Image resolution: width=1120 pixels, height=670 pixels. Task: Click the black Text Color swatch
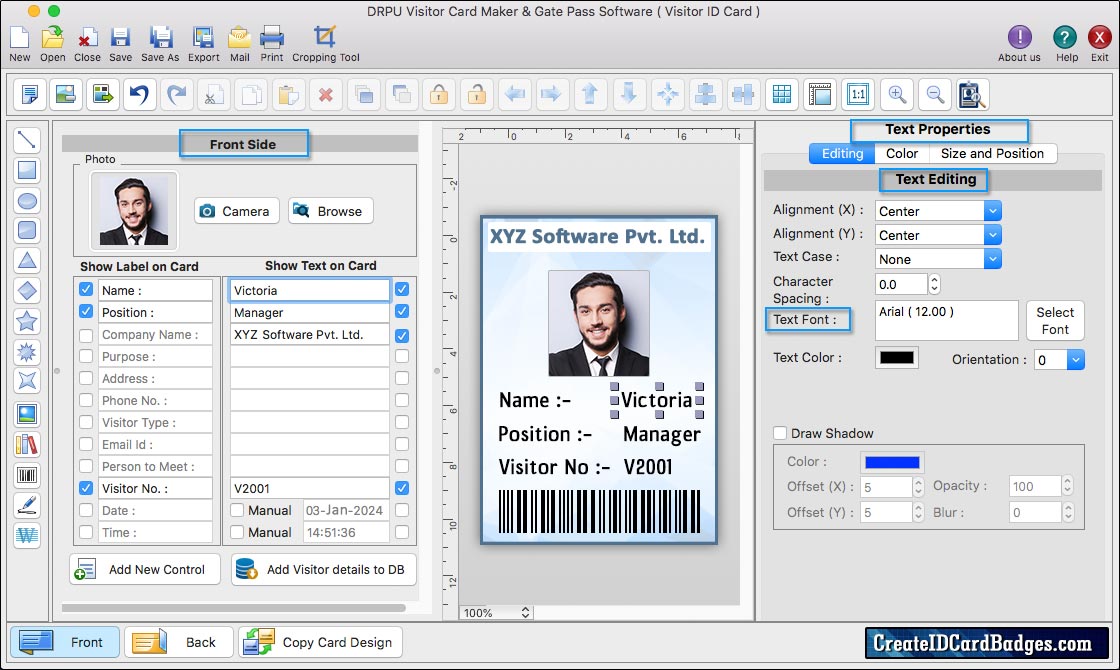coord(896,358)
